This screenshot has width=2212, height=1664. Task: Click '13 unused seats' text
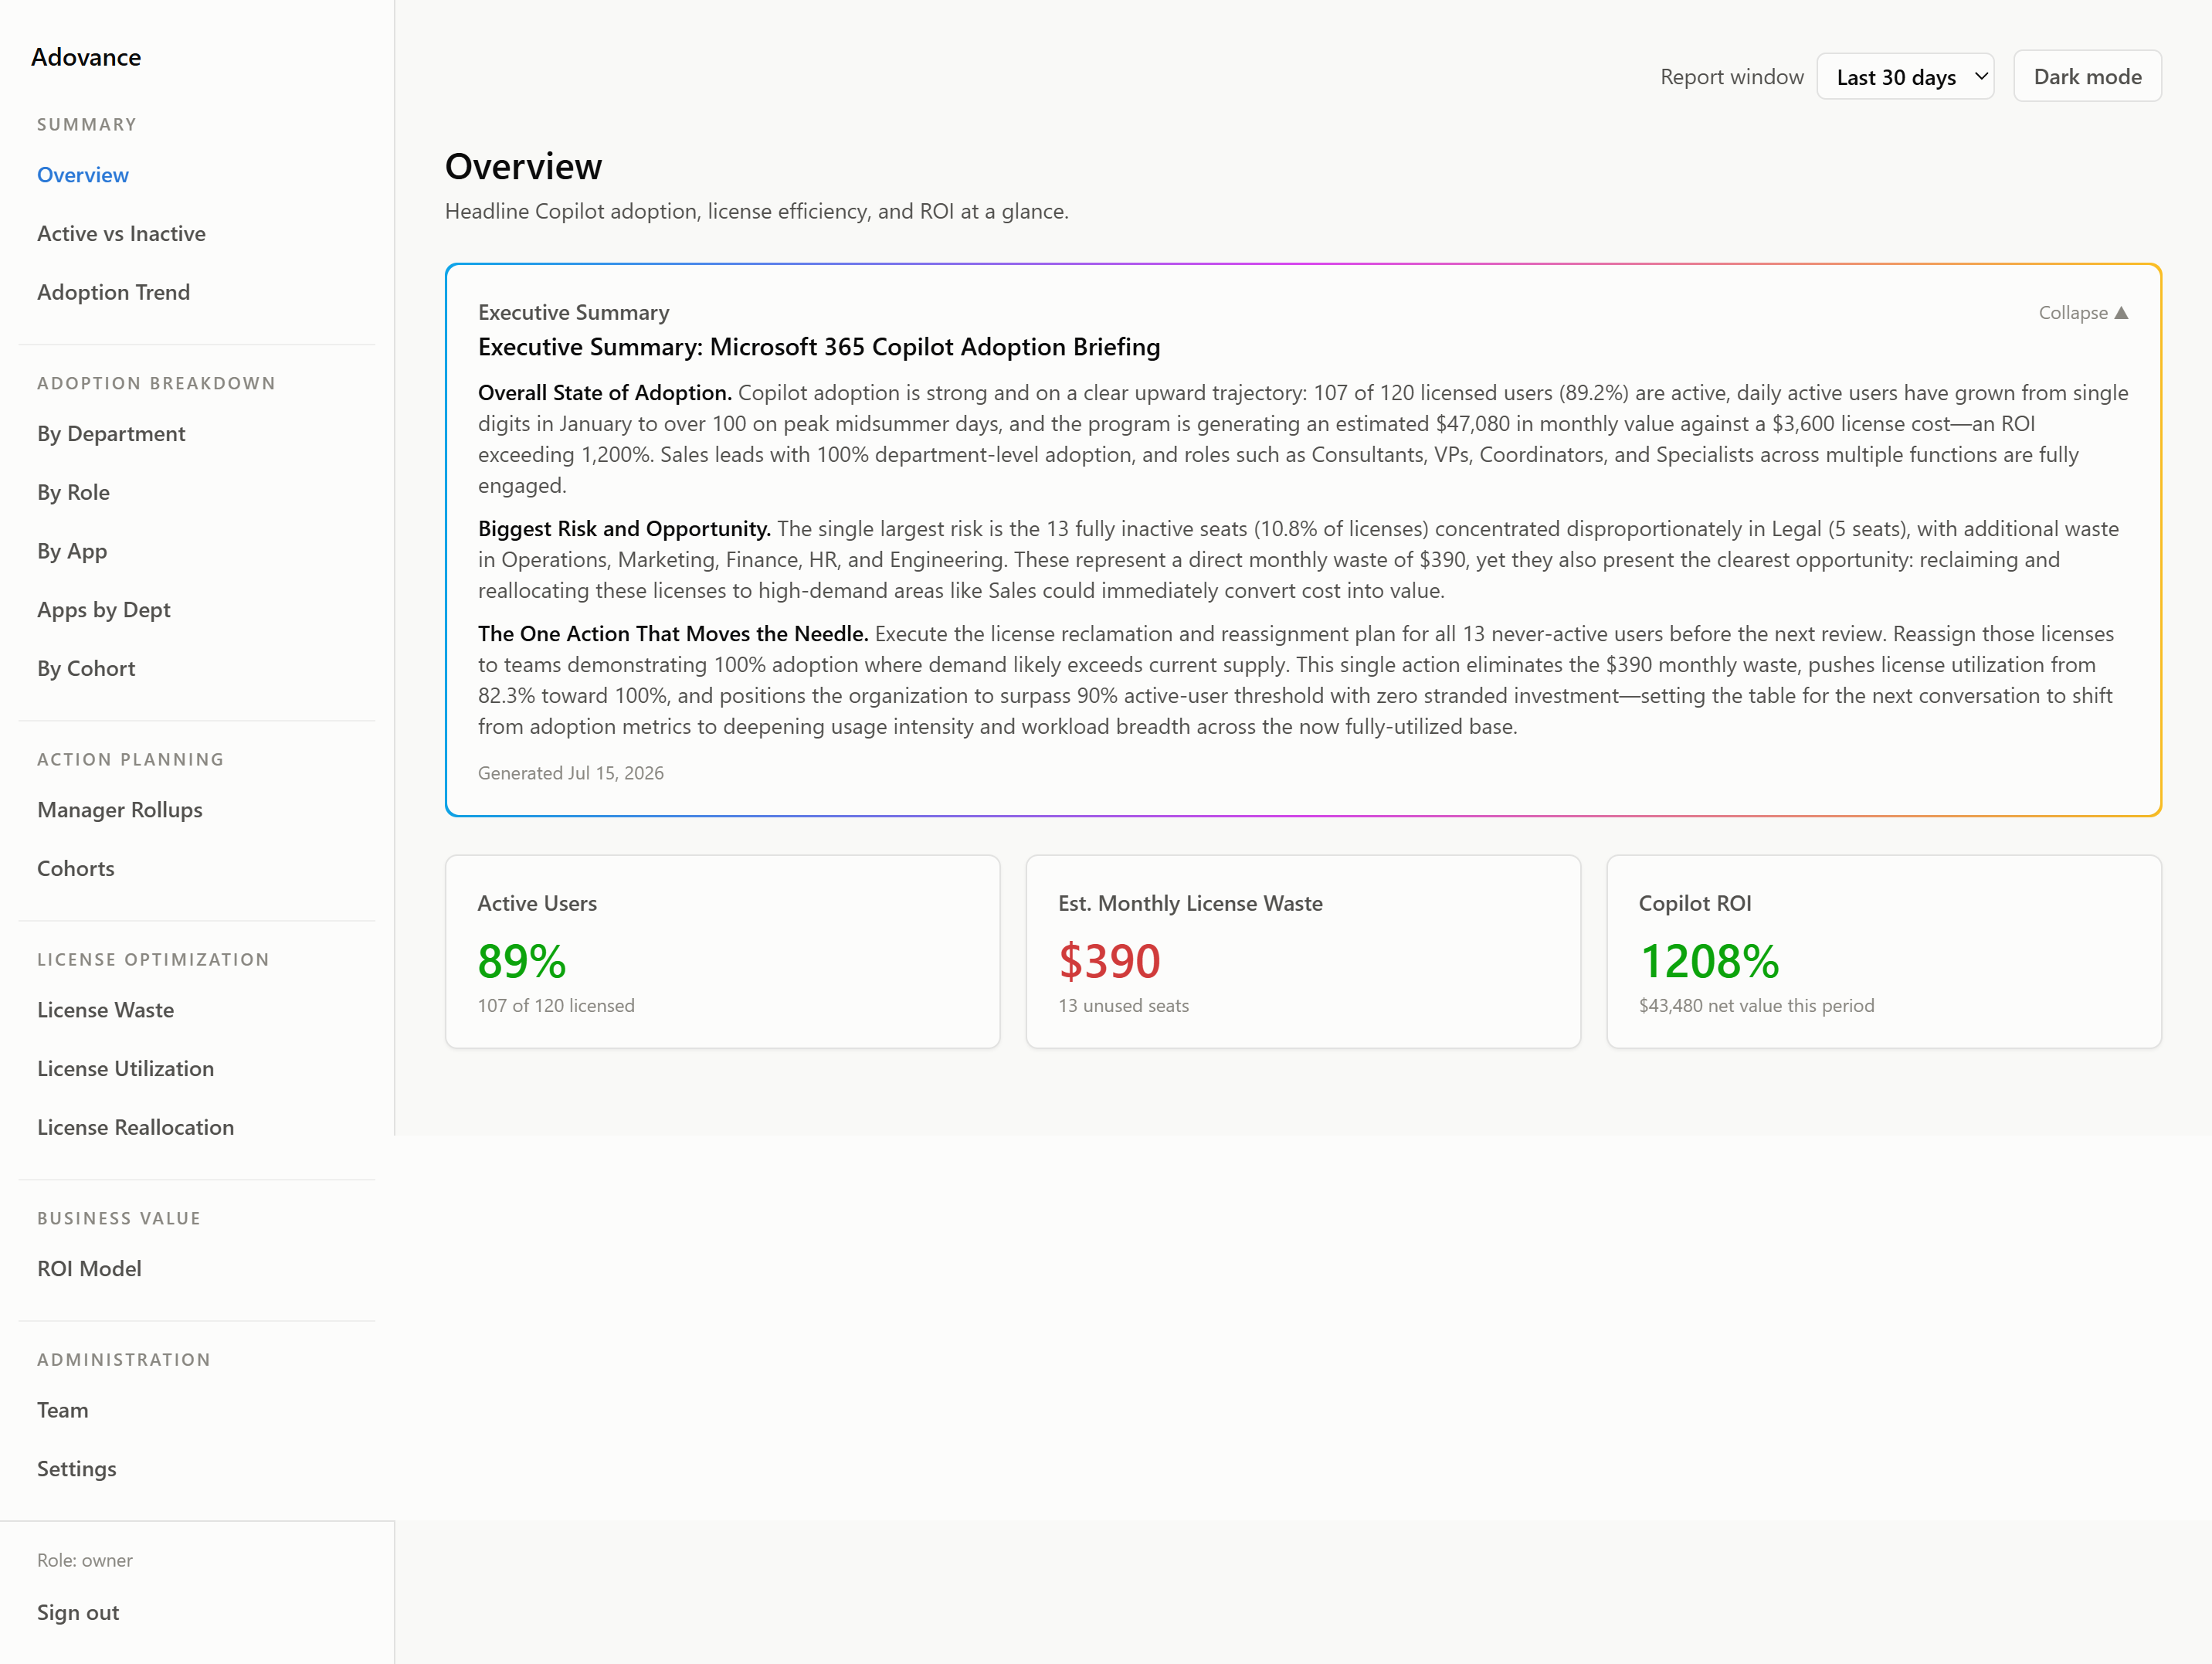click(1124, 1006)
